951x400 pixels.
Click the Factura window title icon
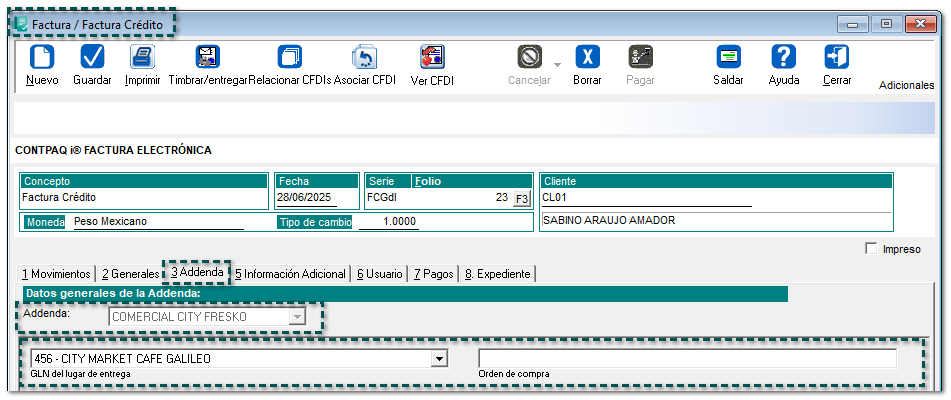(x=21, y=24)
